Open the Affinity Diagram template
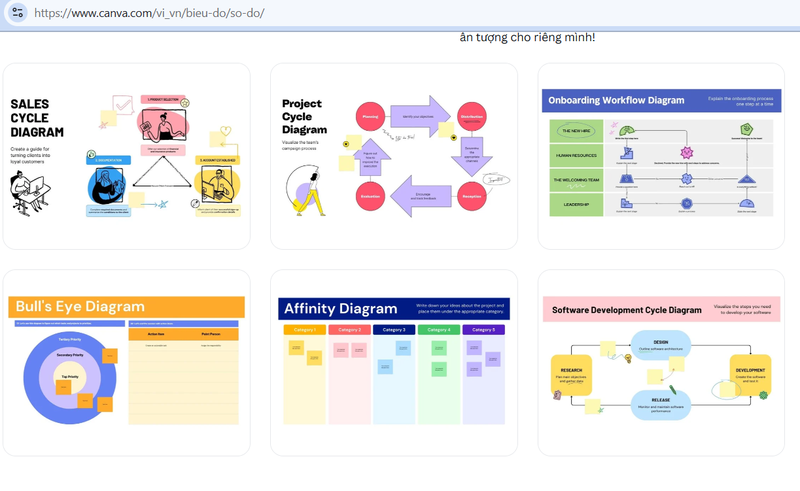The image size is (800, 491). coord(394,362)
